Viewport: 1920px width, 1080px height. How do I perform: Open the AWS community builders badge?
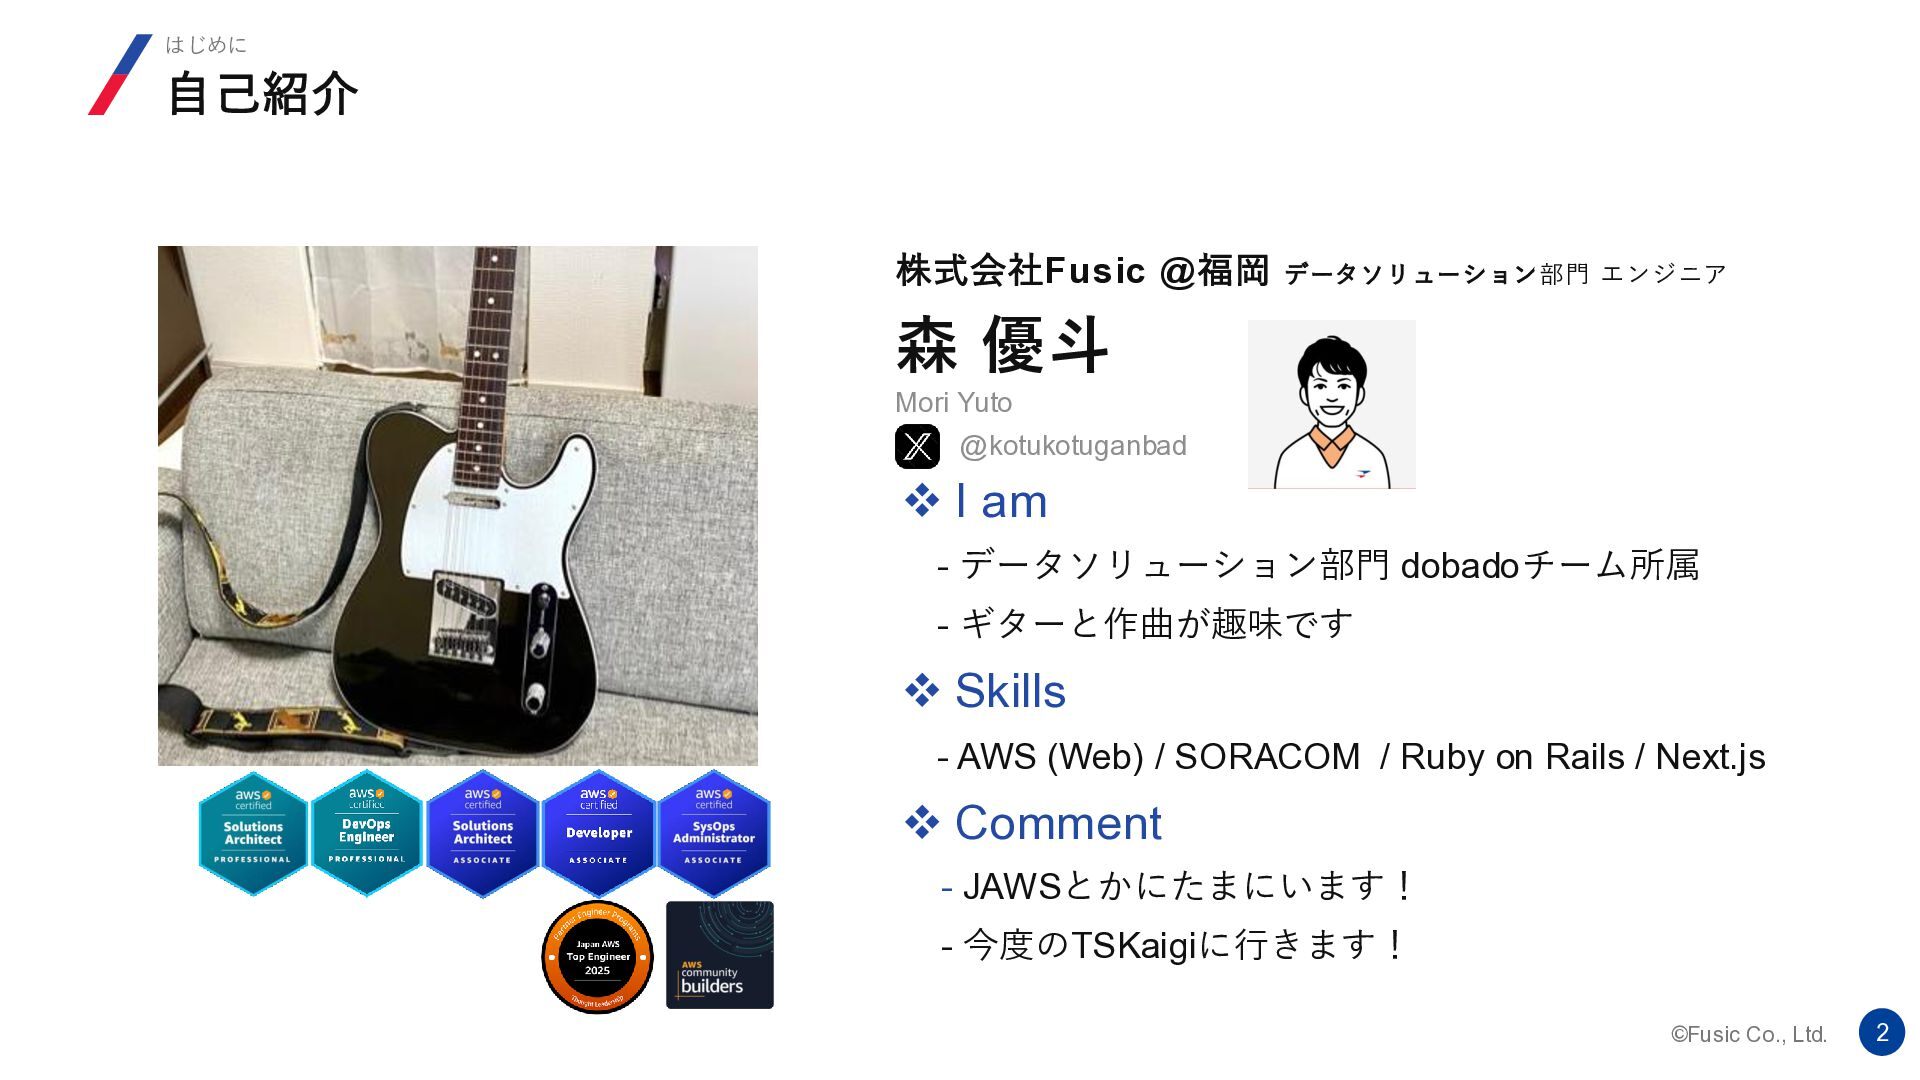pyautogui.click(x=720, y=955)
